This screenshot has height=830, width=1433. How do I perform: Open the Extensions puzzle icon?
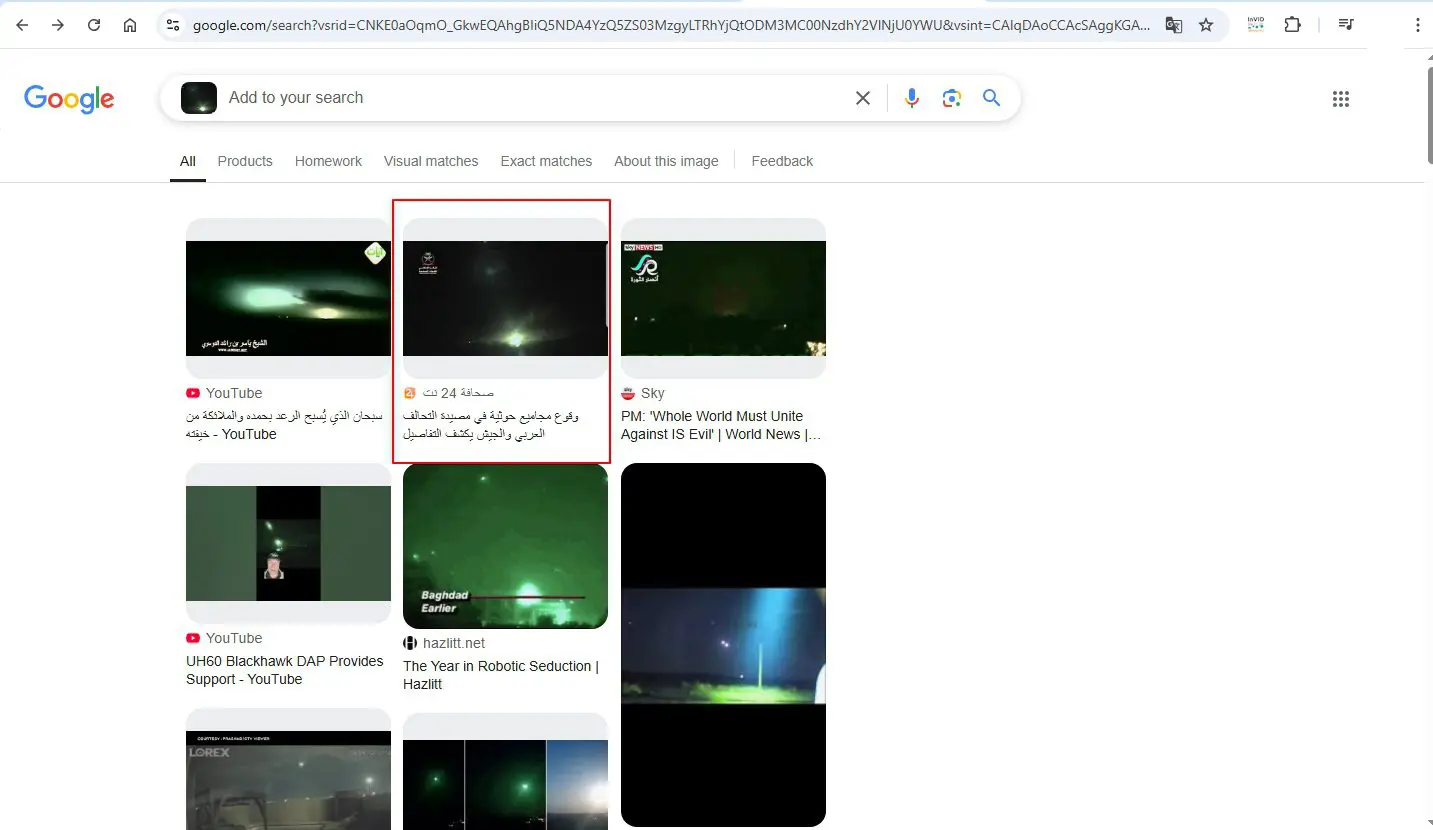[1293, 25]
